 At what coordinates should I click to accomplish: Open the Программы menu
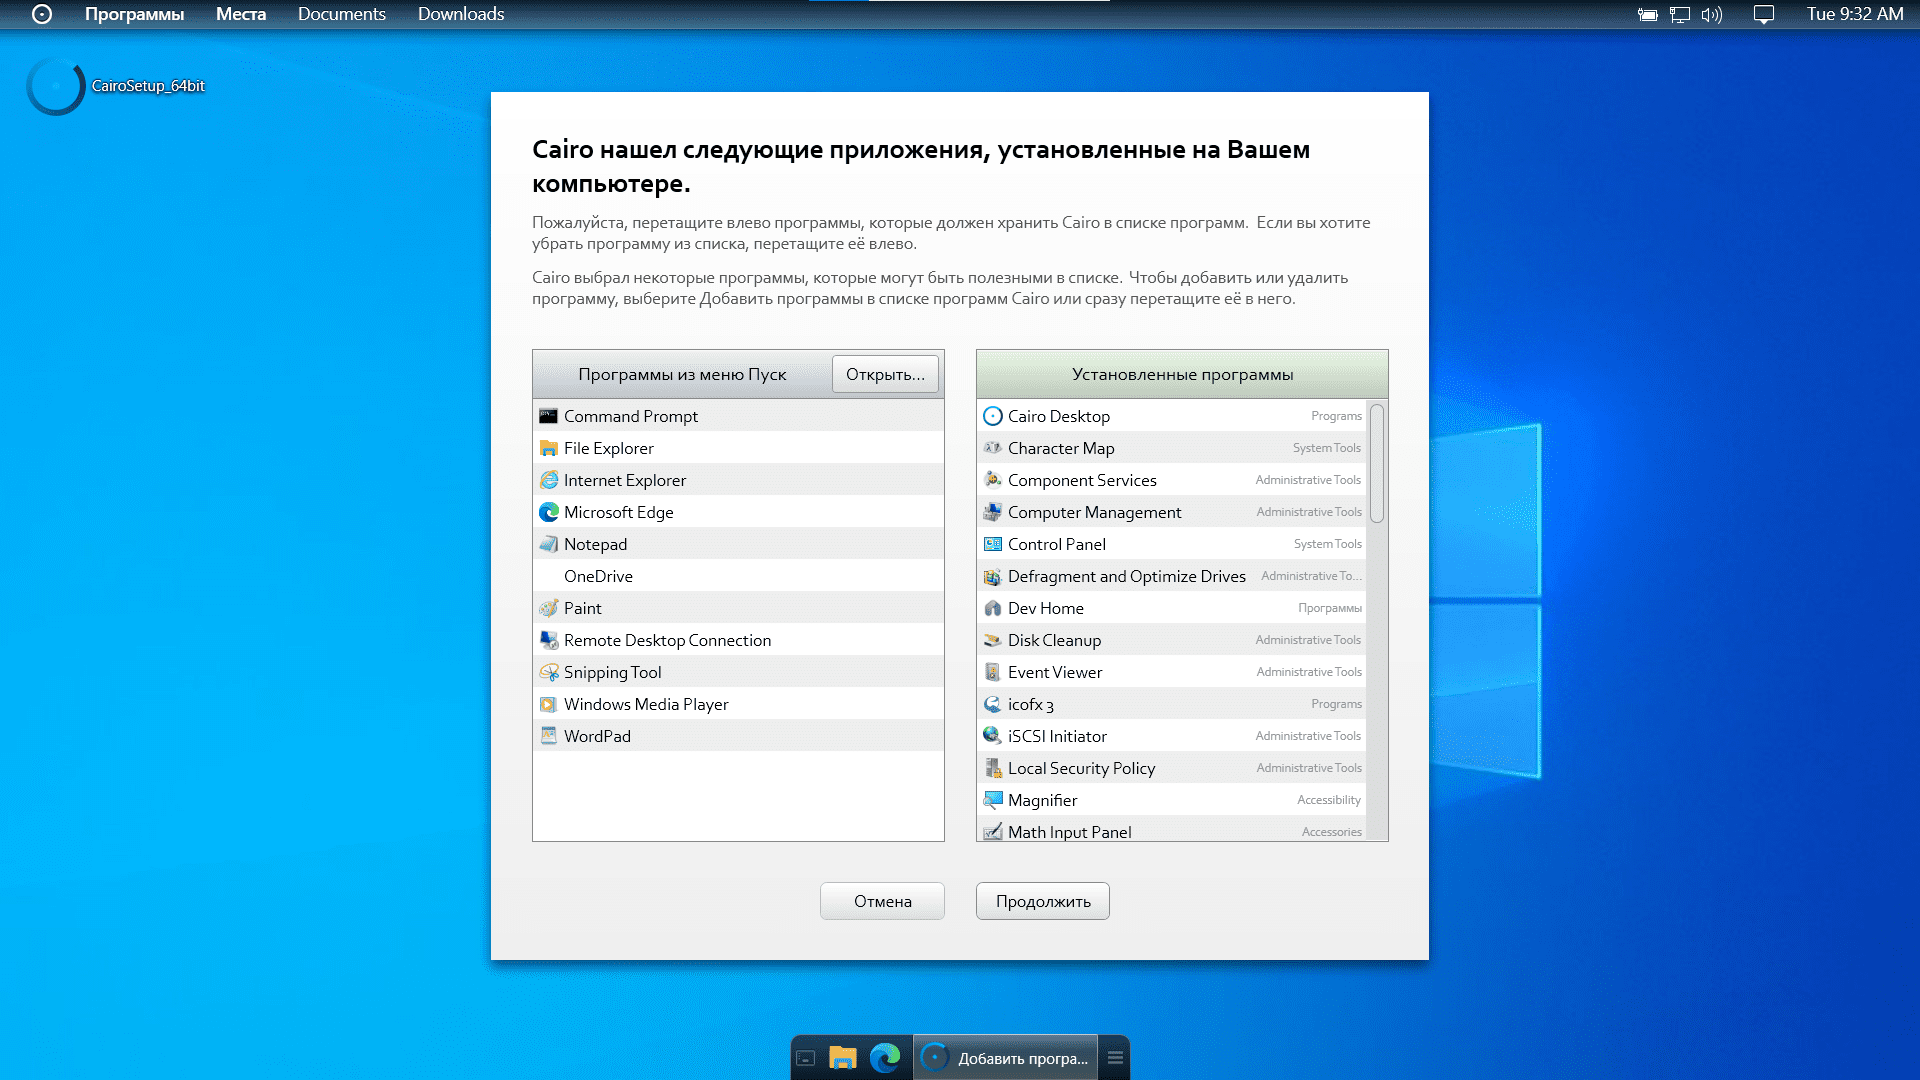coord(134,14)
